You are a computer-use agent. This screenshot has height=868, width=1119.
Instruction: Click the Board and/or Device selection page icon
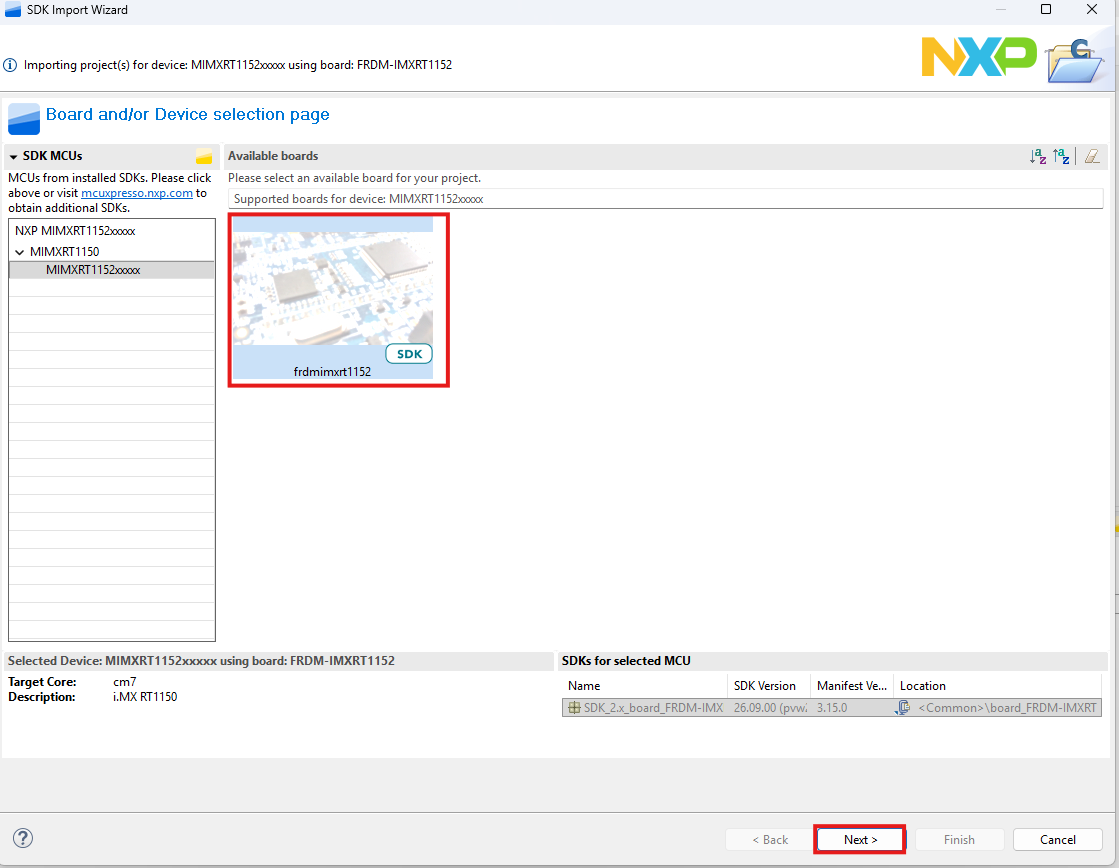coord(24,118)
